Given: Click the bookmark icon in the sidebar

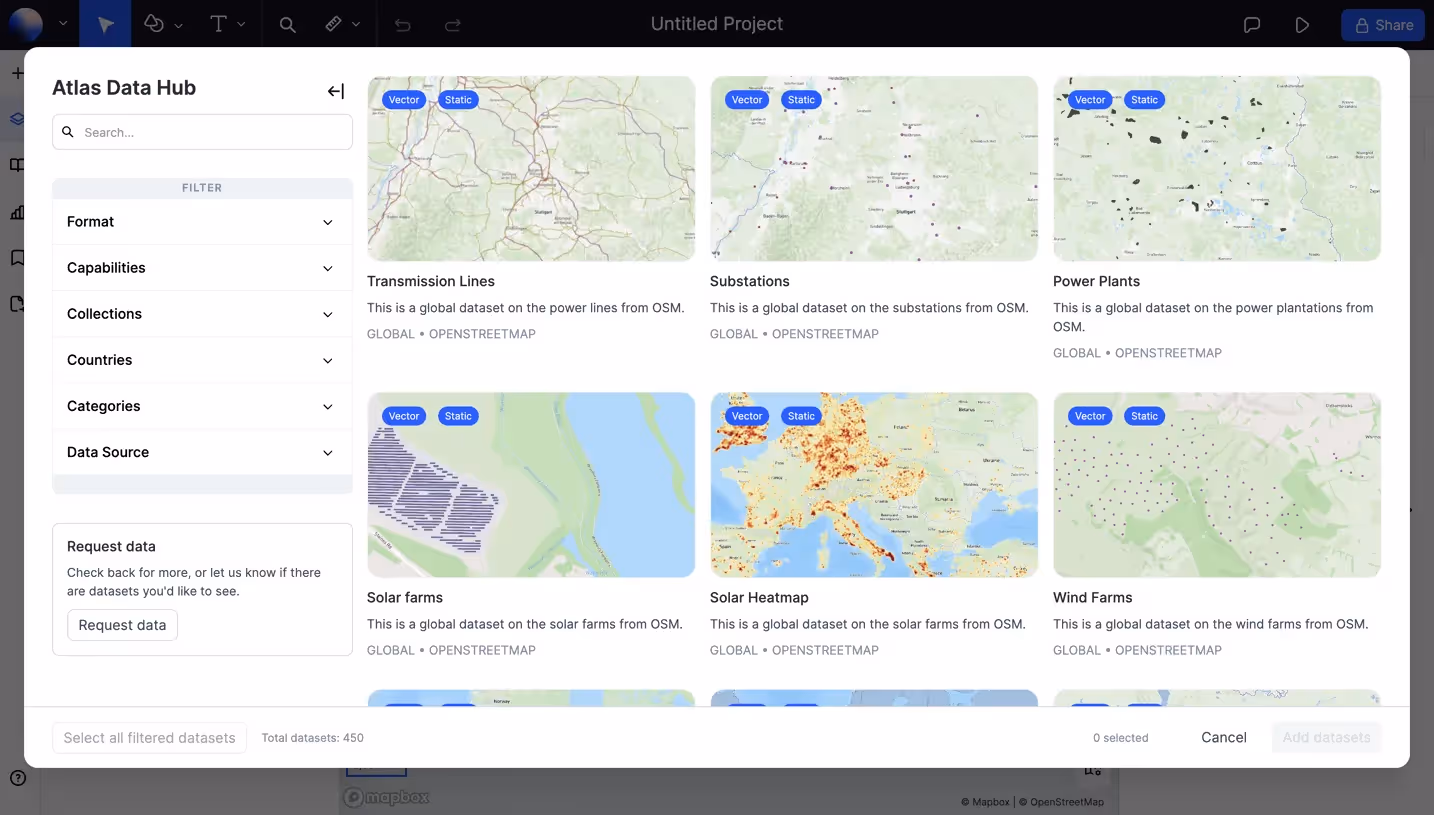Looking at the screenshot, I should [16, 257].
